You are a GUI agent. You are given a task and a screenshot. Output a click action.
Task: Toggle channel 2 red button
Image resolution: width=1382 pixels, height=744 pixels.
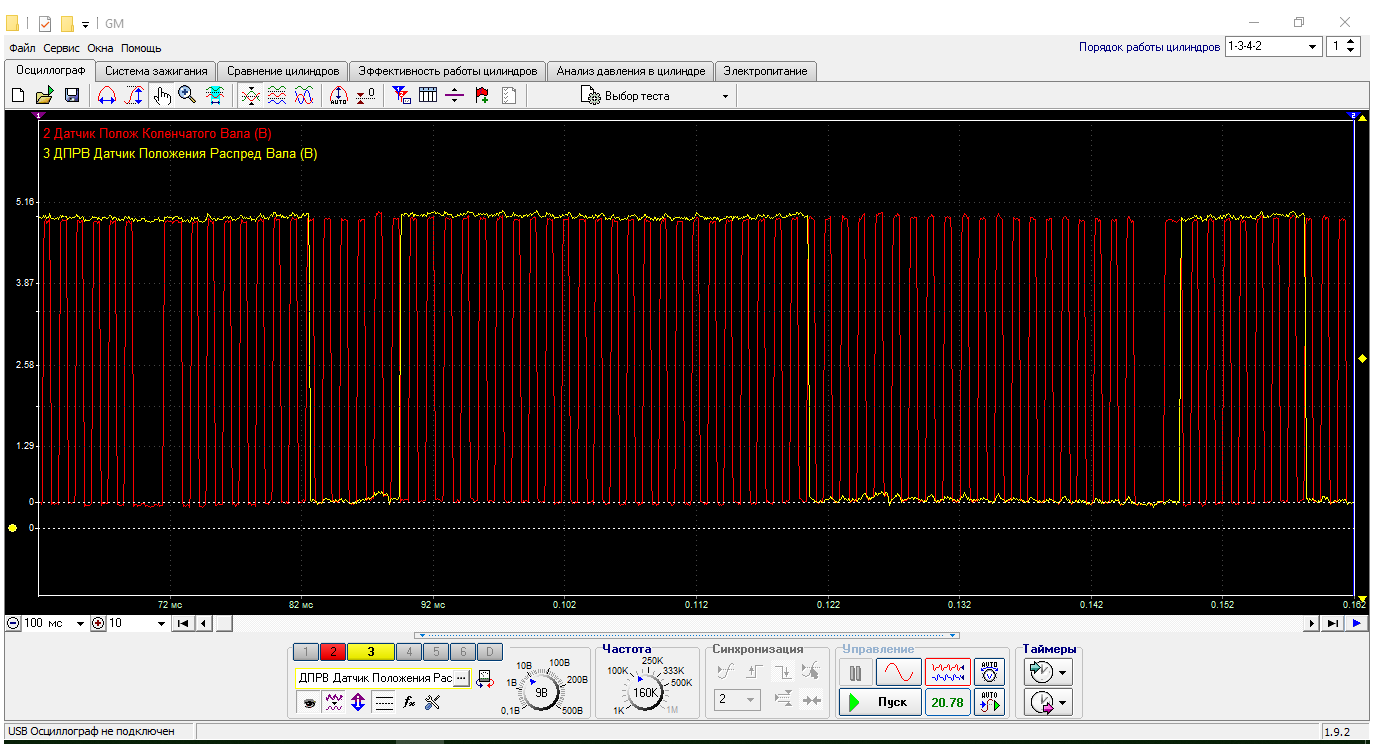[x=334, y=652]
